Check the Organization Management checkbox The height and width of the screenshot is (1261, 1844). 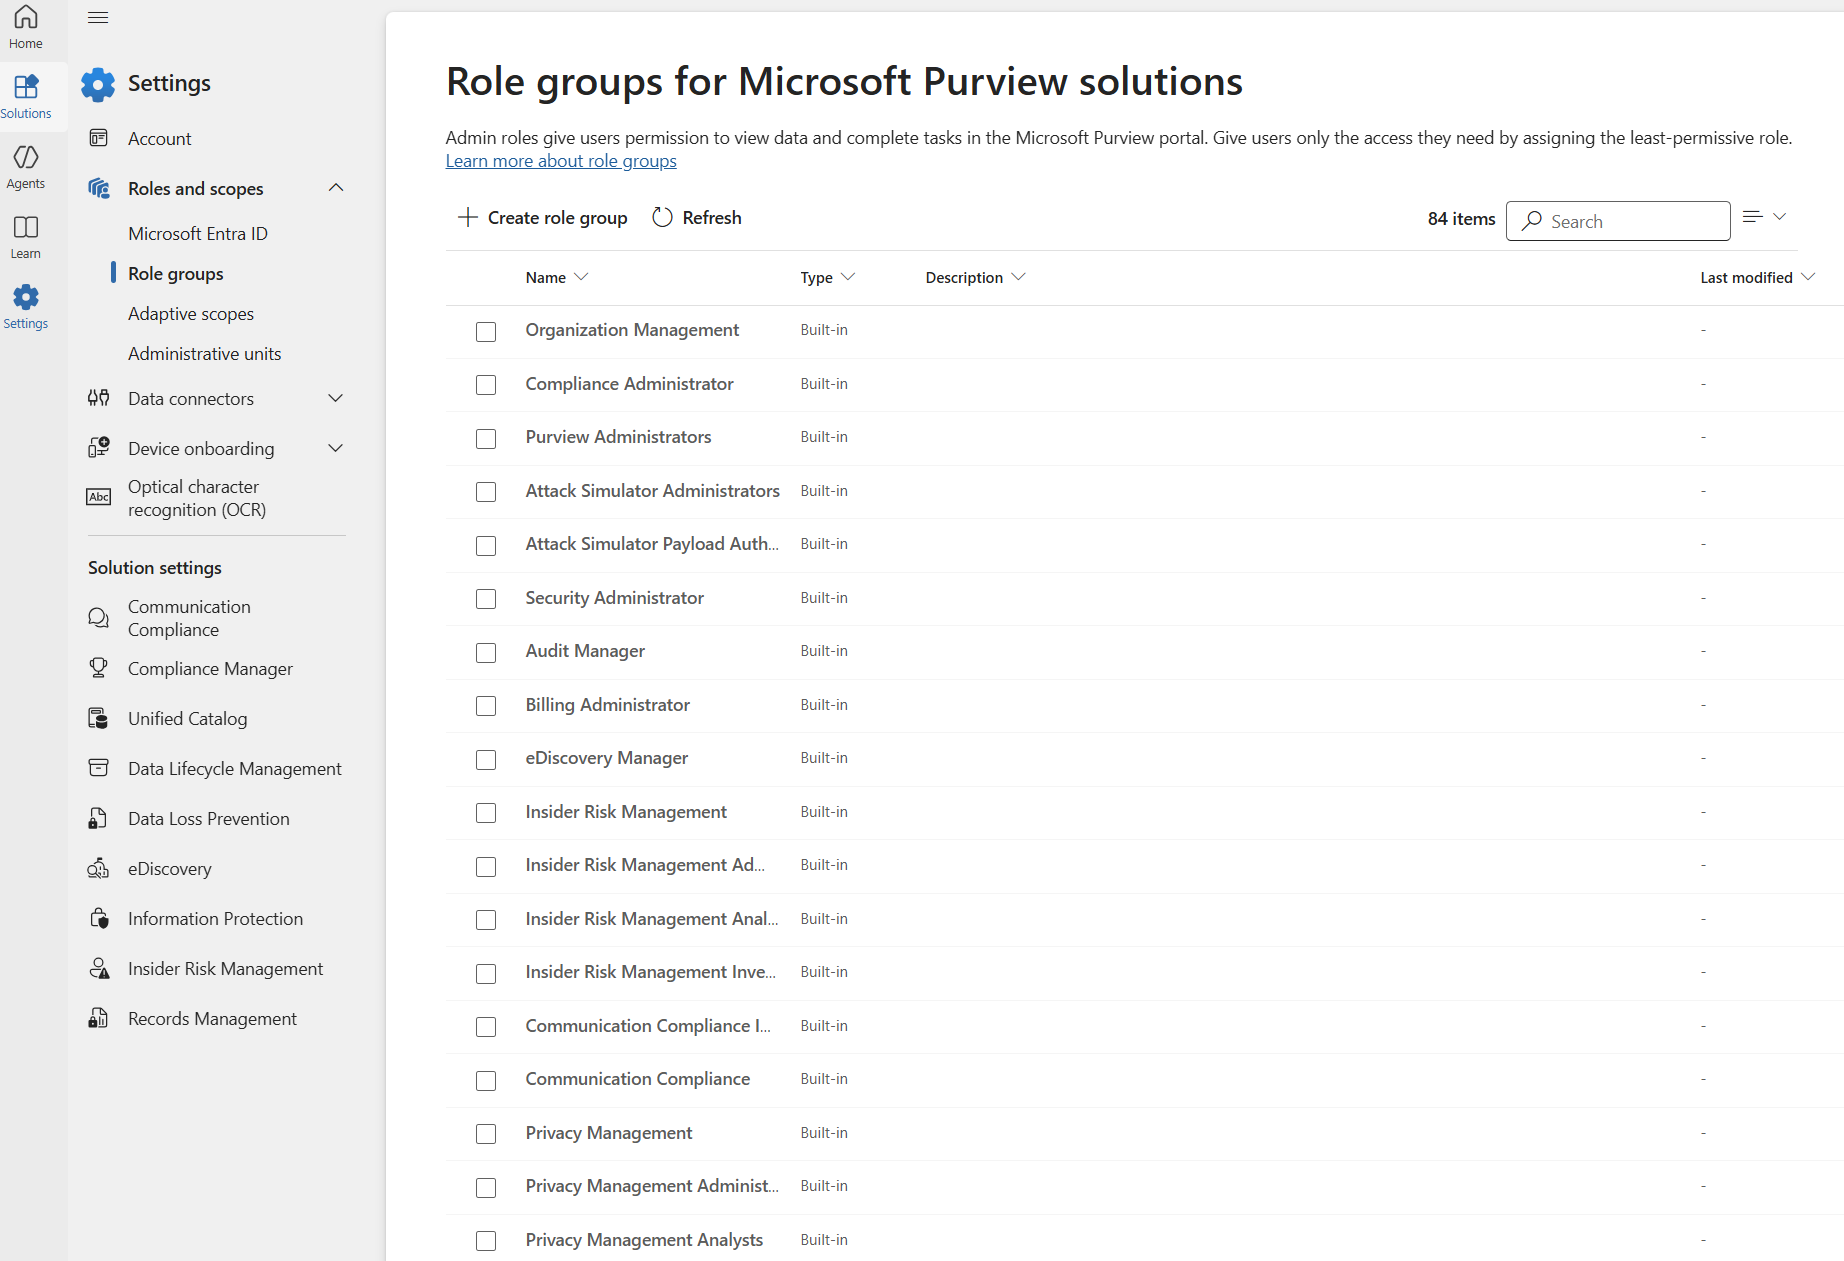click(x=486, y=331)
